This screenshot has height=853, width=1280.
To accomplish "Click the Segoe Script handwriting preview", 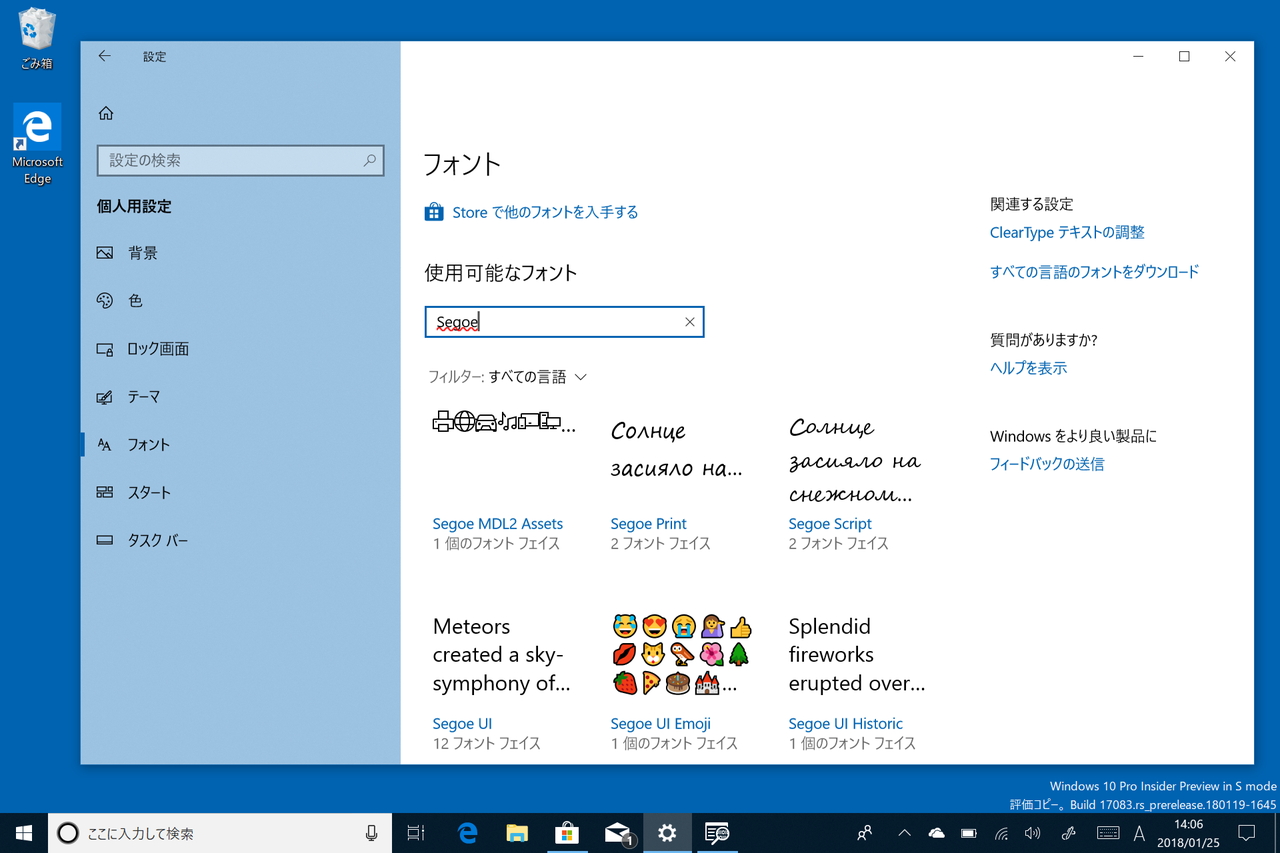I will click(856, 460).
